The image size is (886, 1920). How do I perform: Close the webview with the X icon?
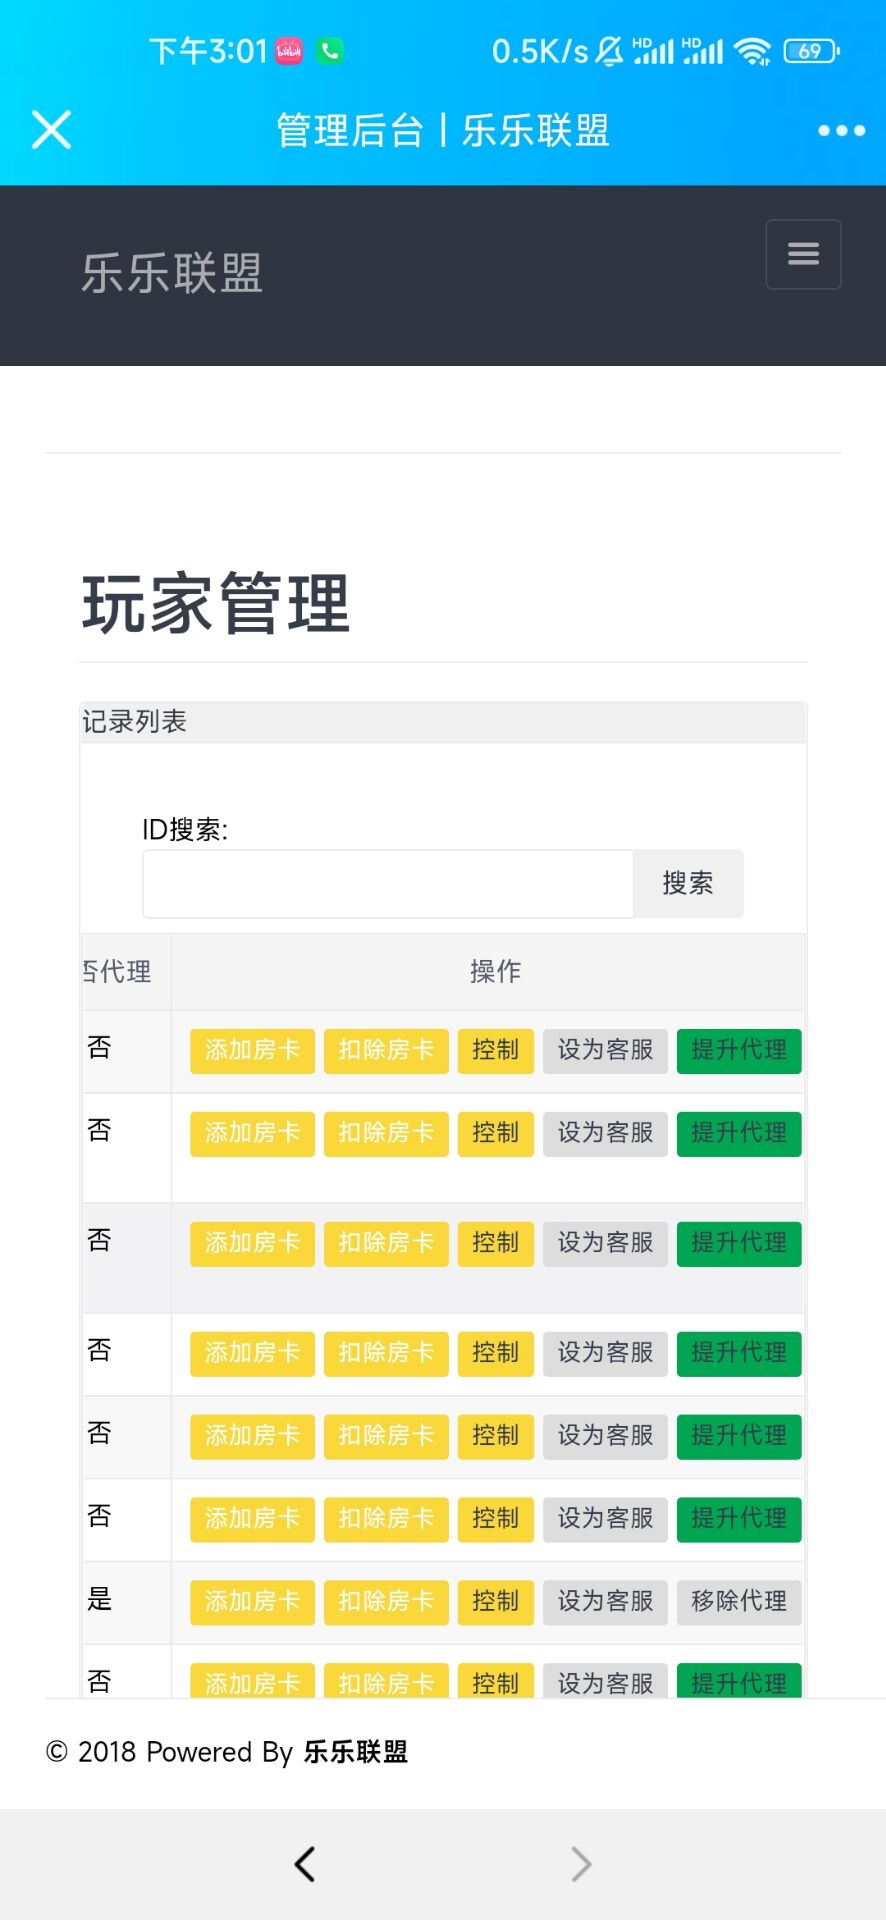tap(51, 130)
